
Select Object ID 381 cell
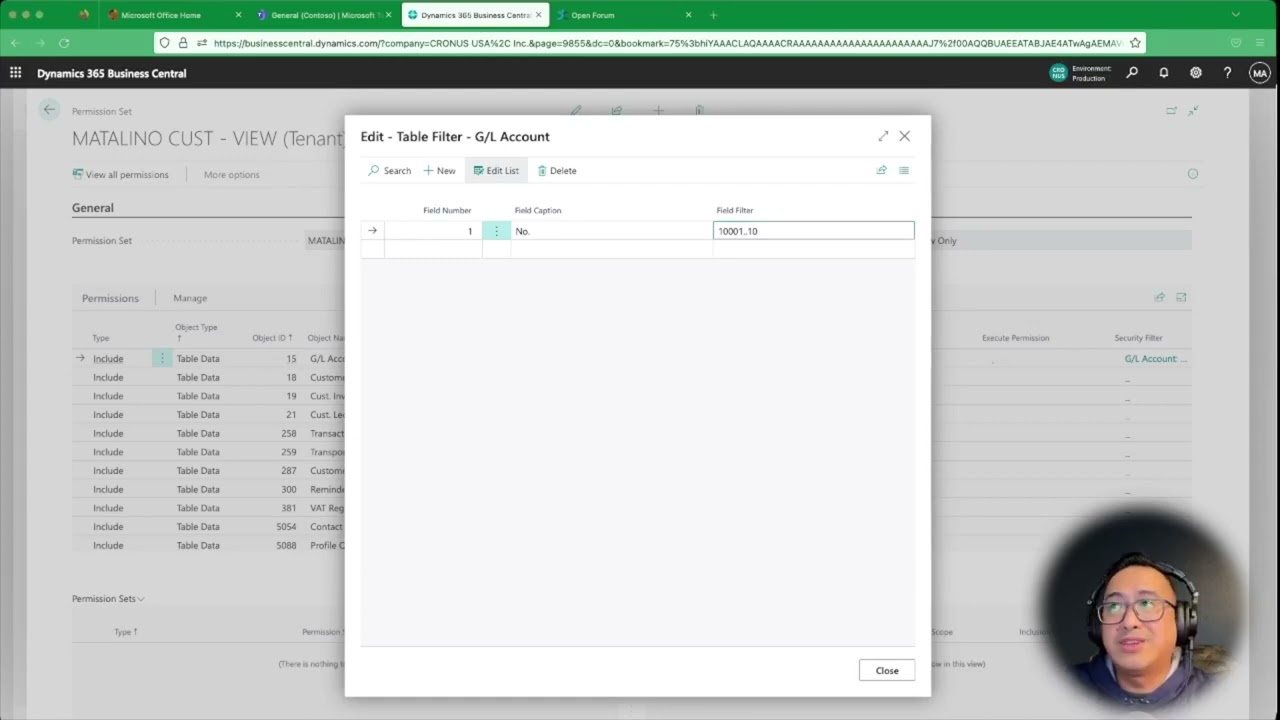(x=288, y=508)
